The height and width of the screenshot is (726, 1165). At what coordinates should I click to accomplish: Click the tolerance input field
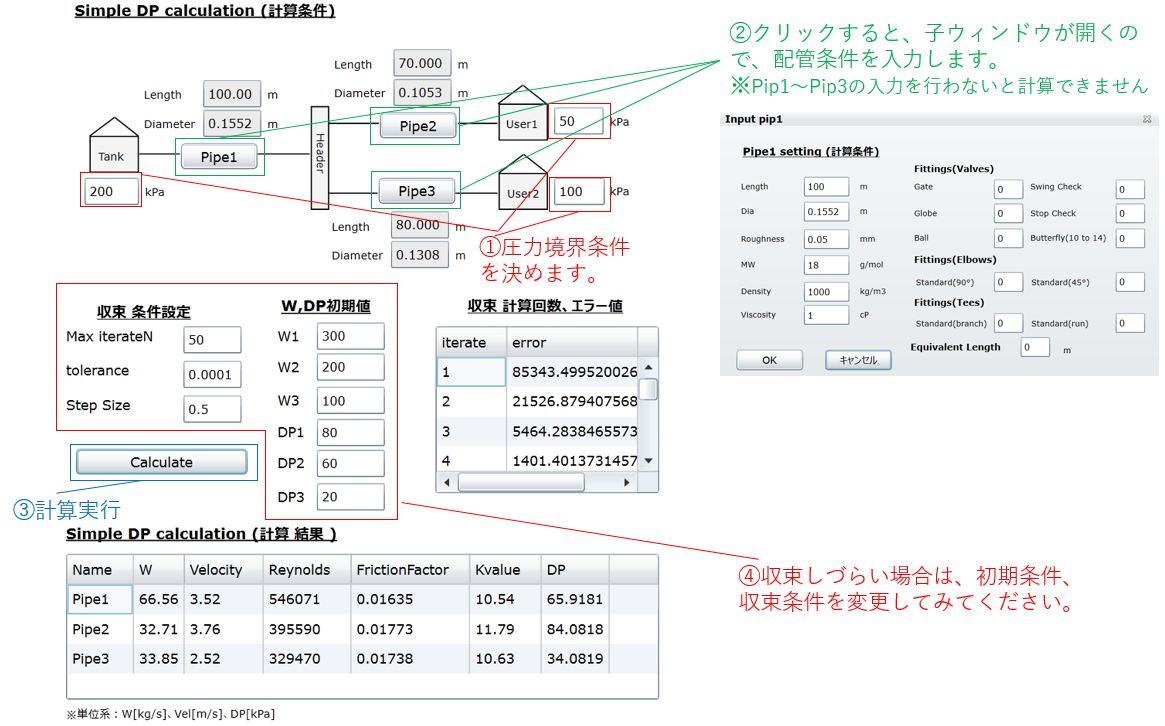[x=212, y=375]
